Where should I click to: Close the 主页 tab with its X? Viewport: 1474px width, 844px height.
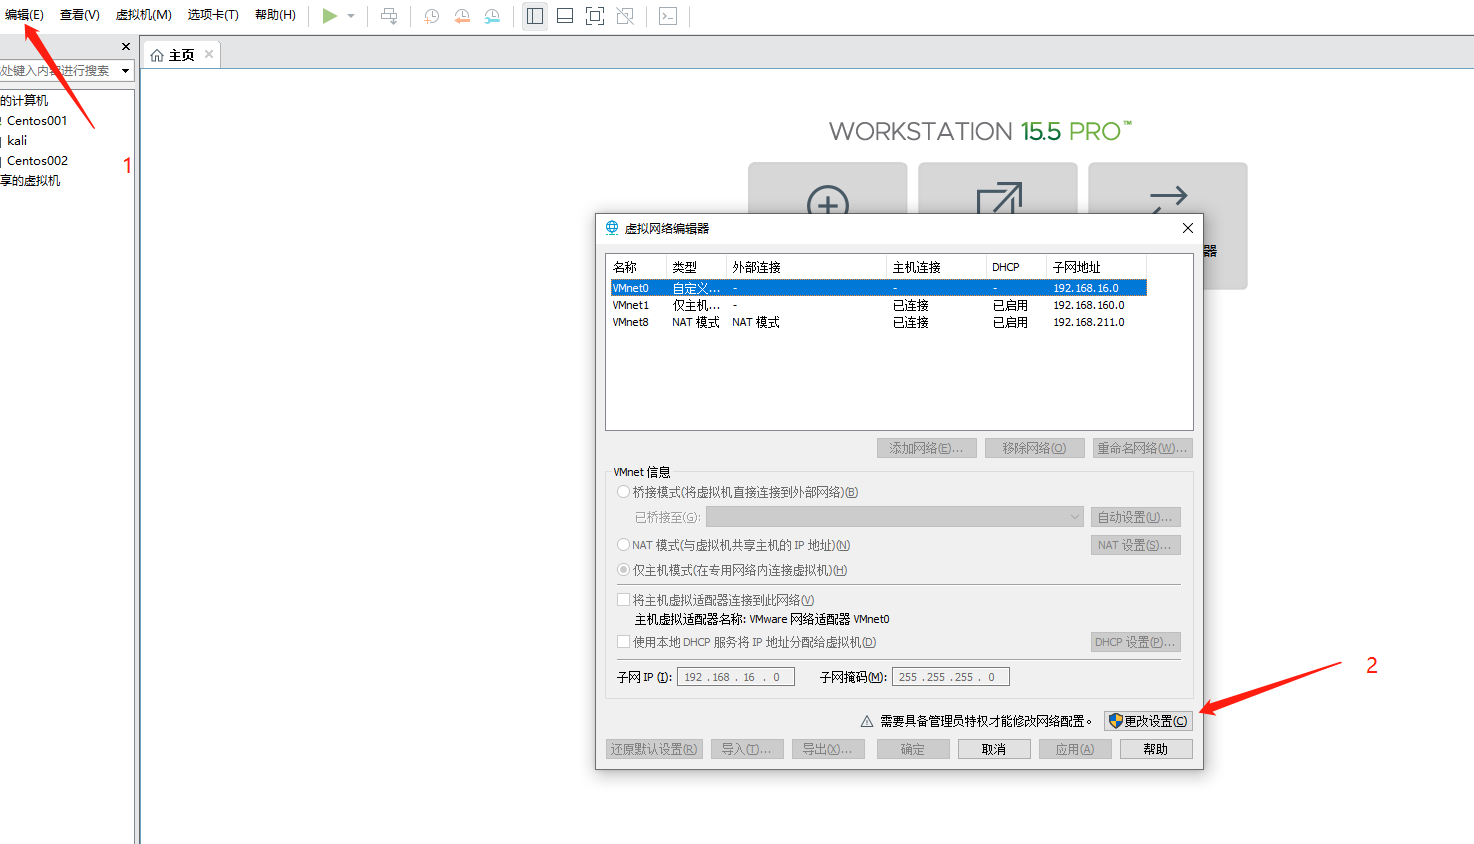209,54
